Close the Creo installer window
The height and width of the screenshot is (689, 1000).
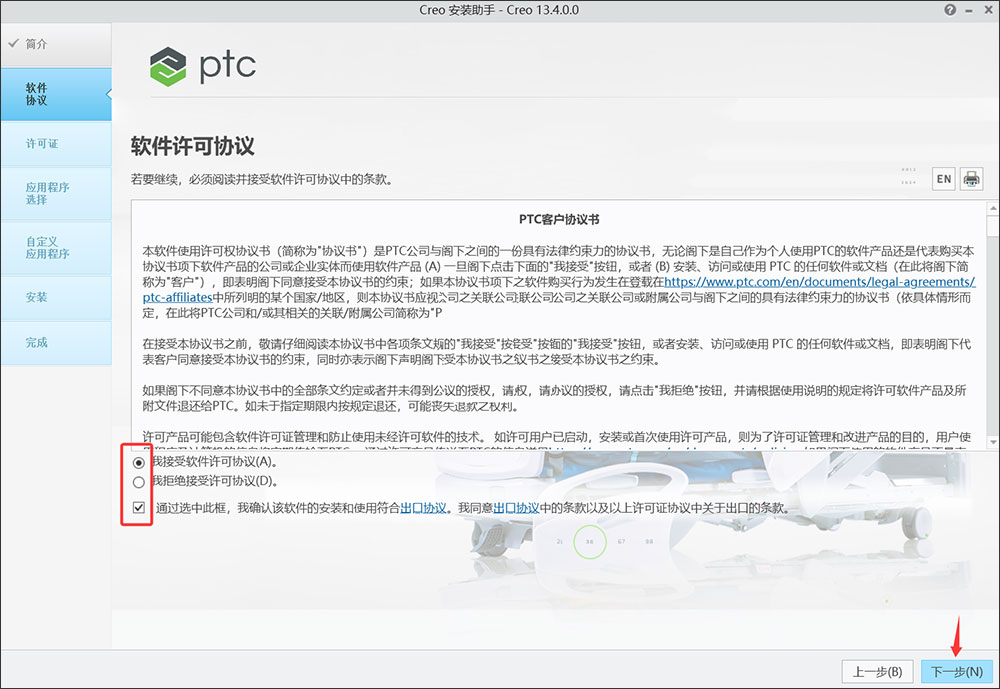click(989, 10)
